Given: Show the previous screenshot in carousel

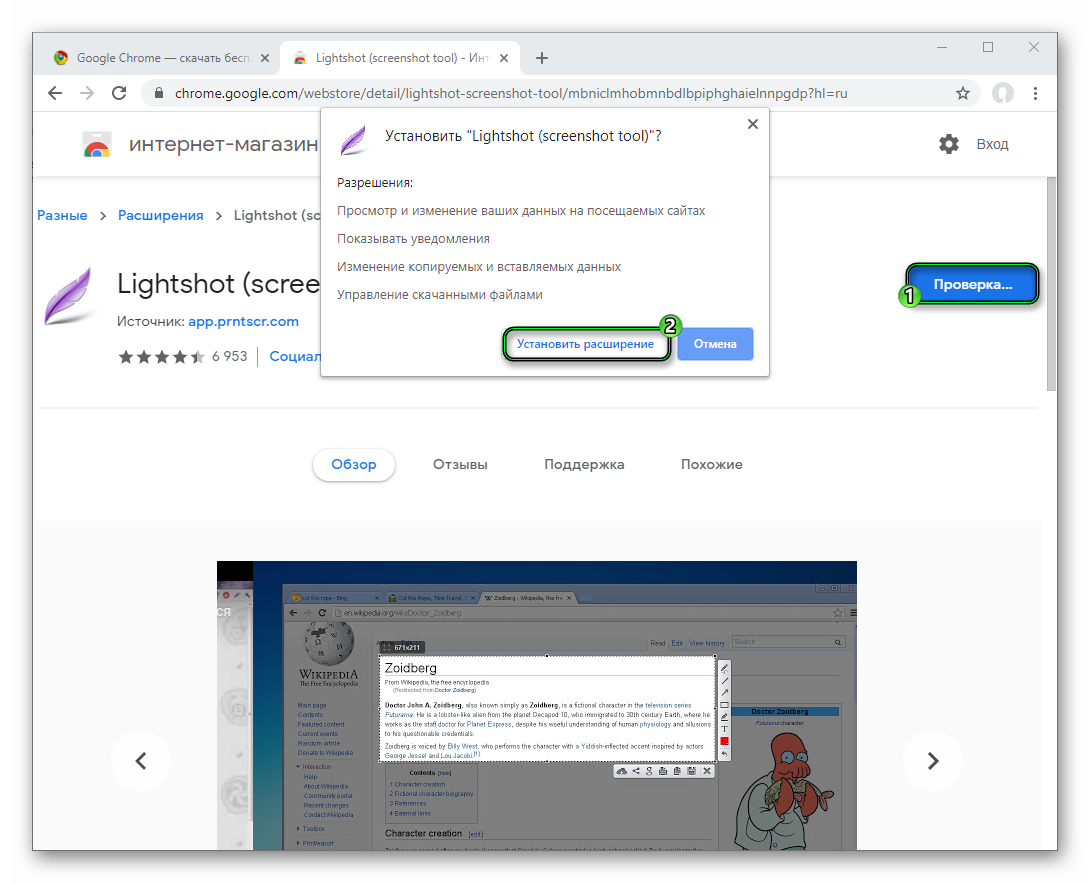Looking at the screenshot, I should (141, 761).
